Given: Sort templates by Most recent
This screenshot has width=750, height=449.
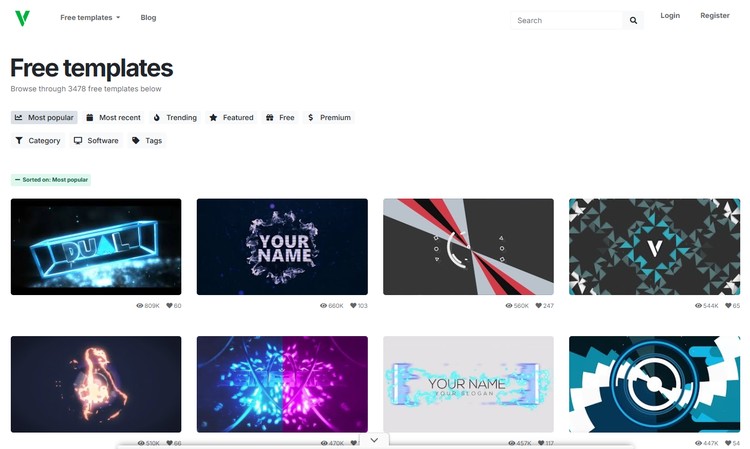Looking at the screenshot, I should 113,118.
